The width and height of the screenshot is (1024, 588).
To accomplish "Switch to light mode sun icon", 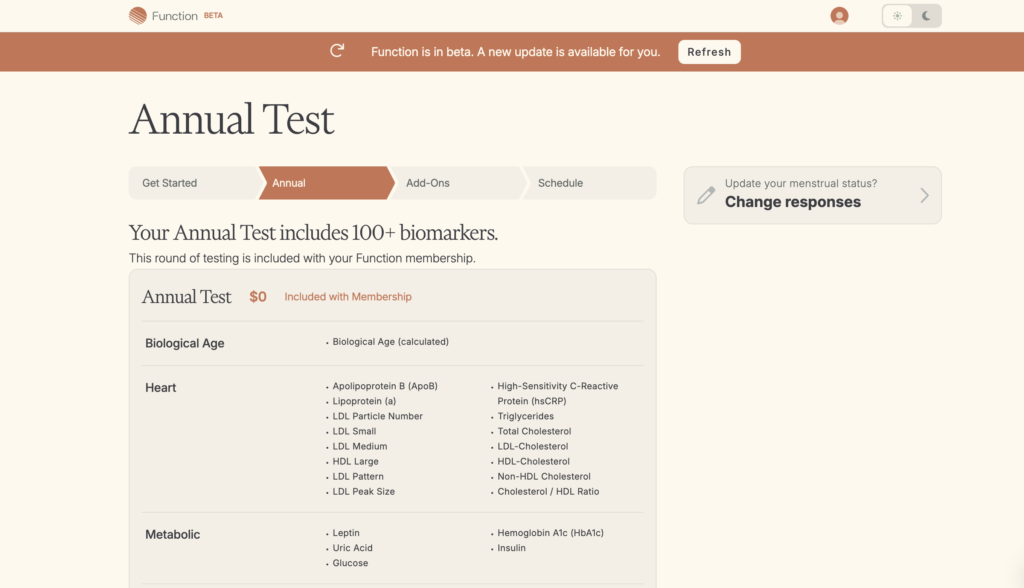I will (897, 16).
